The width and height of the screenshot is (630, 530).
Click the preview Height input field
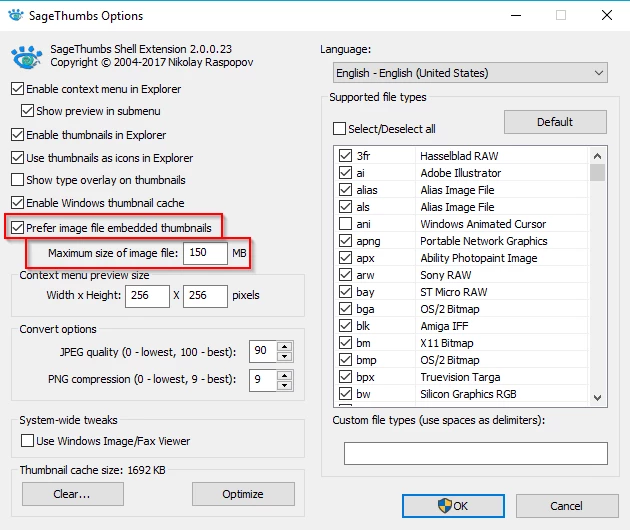[x=205, y=296]
